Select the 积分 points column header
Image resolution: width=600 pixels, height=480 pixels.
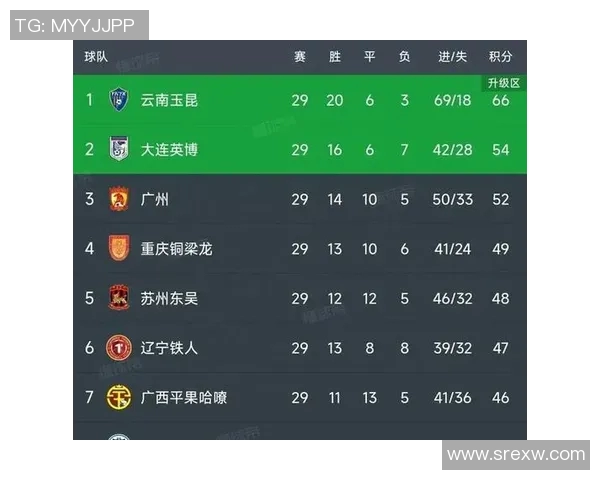pos(500,57)
